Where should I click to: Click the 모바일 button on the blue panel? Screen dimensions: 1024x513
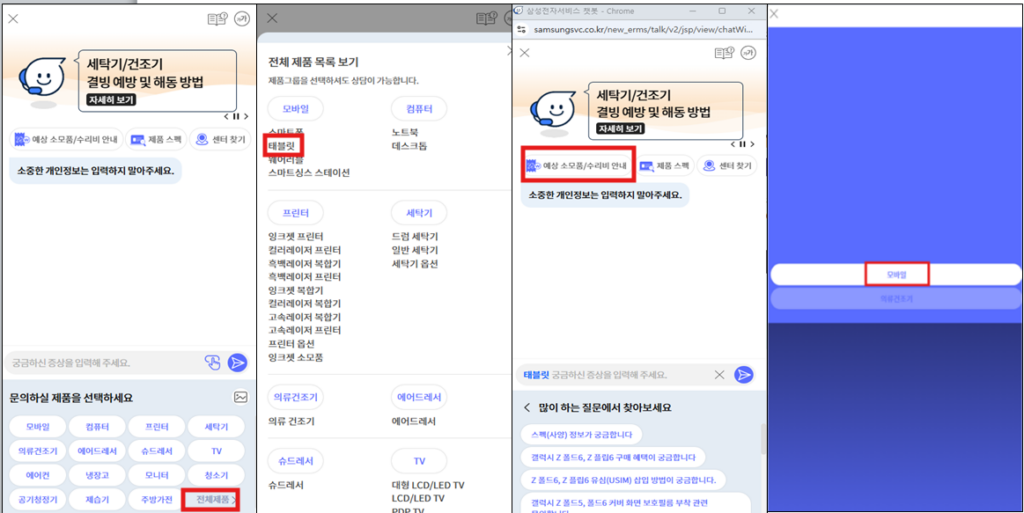897,275
